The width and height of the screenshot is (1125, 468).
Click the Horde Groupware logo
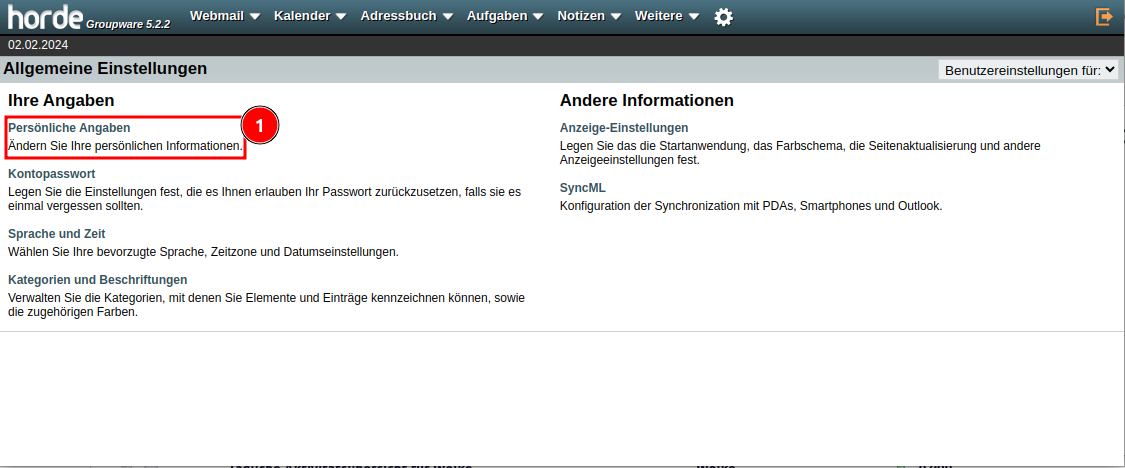pos(89,17)
